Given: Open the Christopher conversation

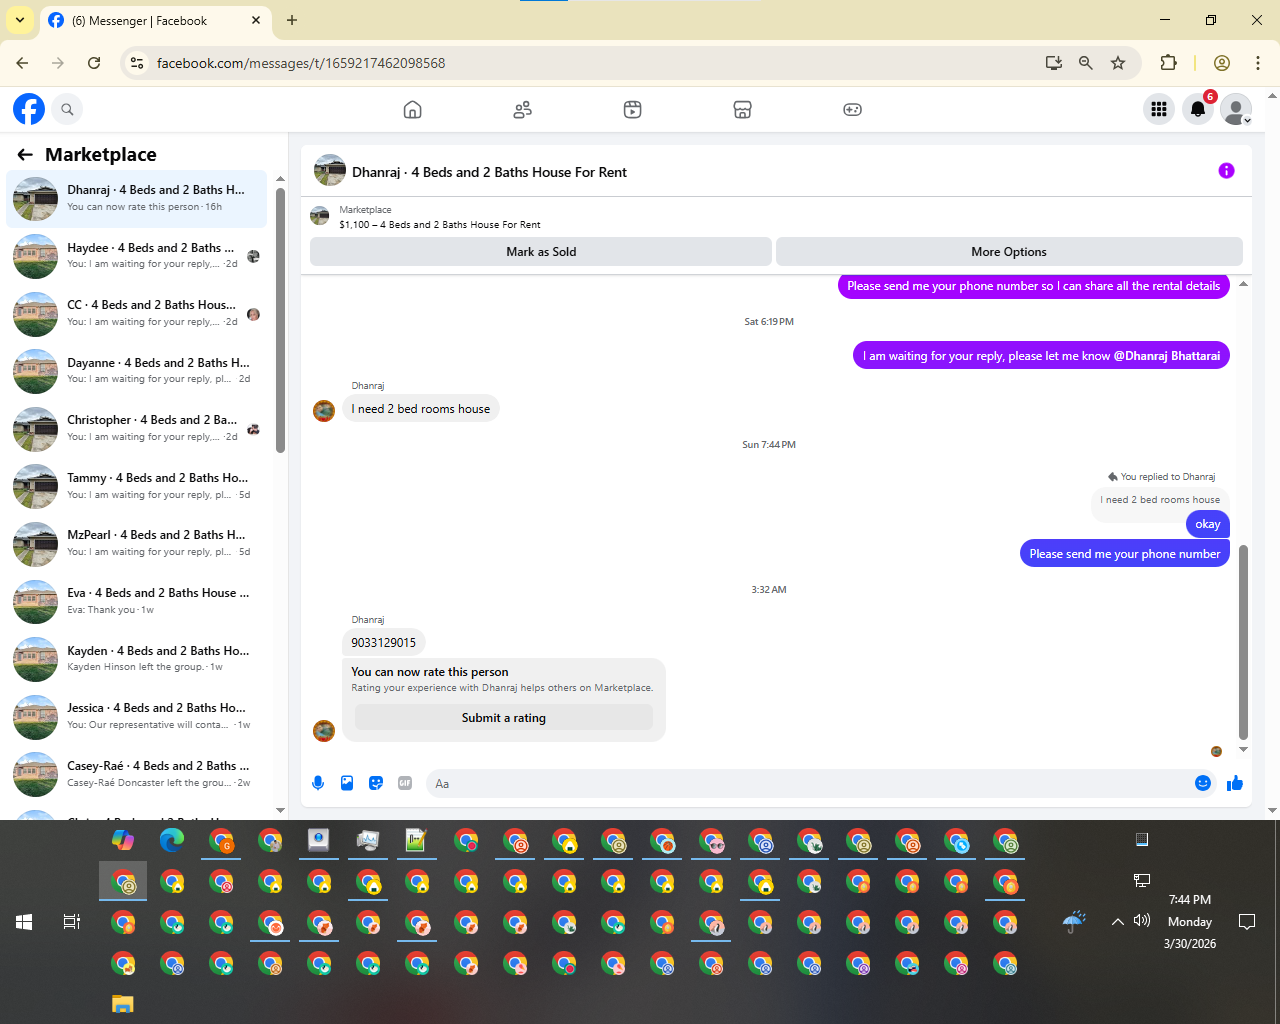Looking at the screenshot, I should coord(137,429).
